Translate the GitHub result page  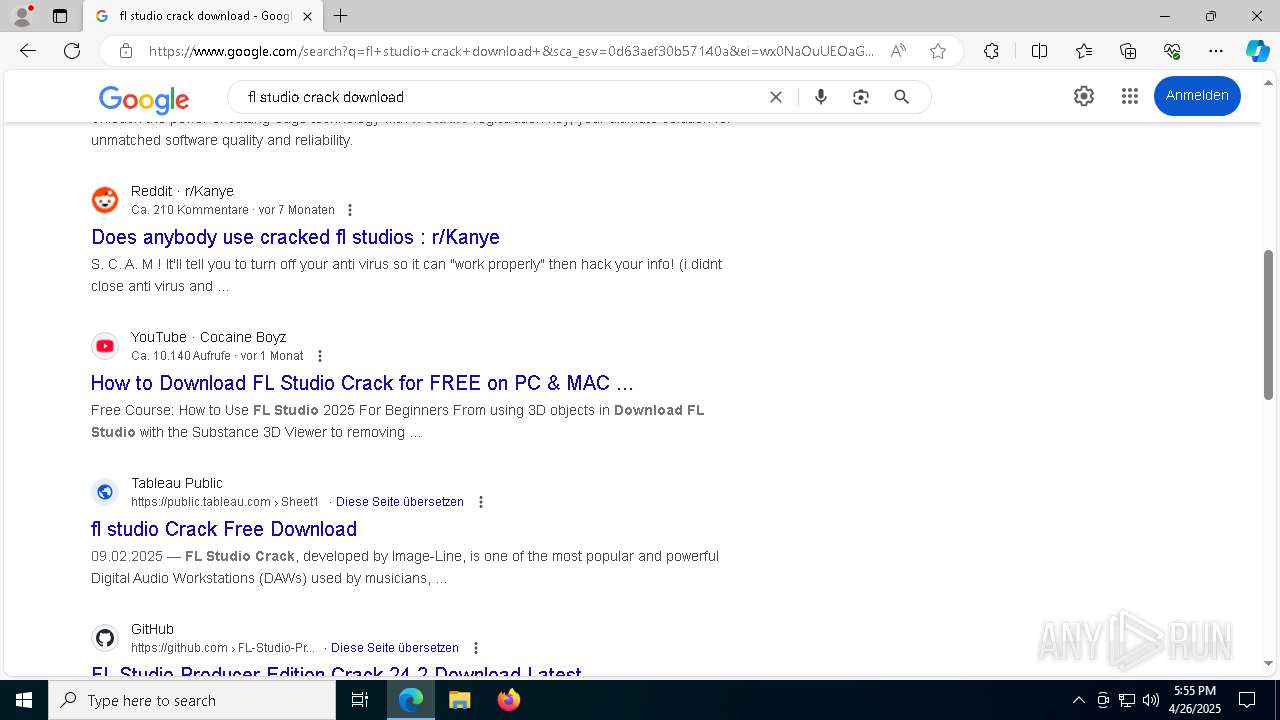[x=395, y=648]
